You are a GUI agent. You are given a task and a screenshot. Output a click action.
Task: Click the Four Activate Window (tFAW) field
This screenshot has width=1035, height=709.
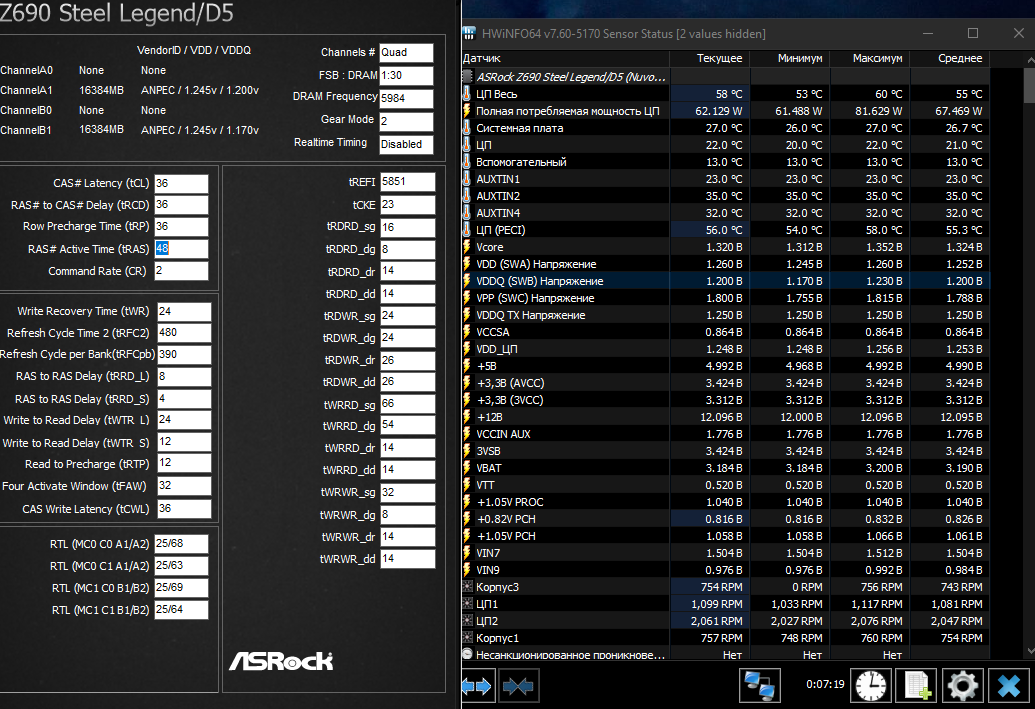pos(184,486)
